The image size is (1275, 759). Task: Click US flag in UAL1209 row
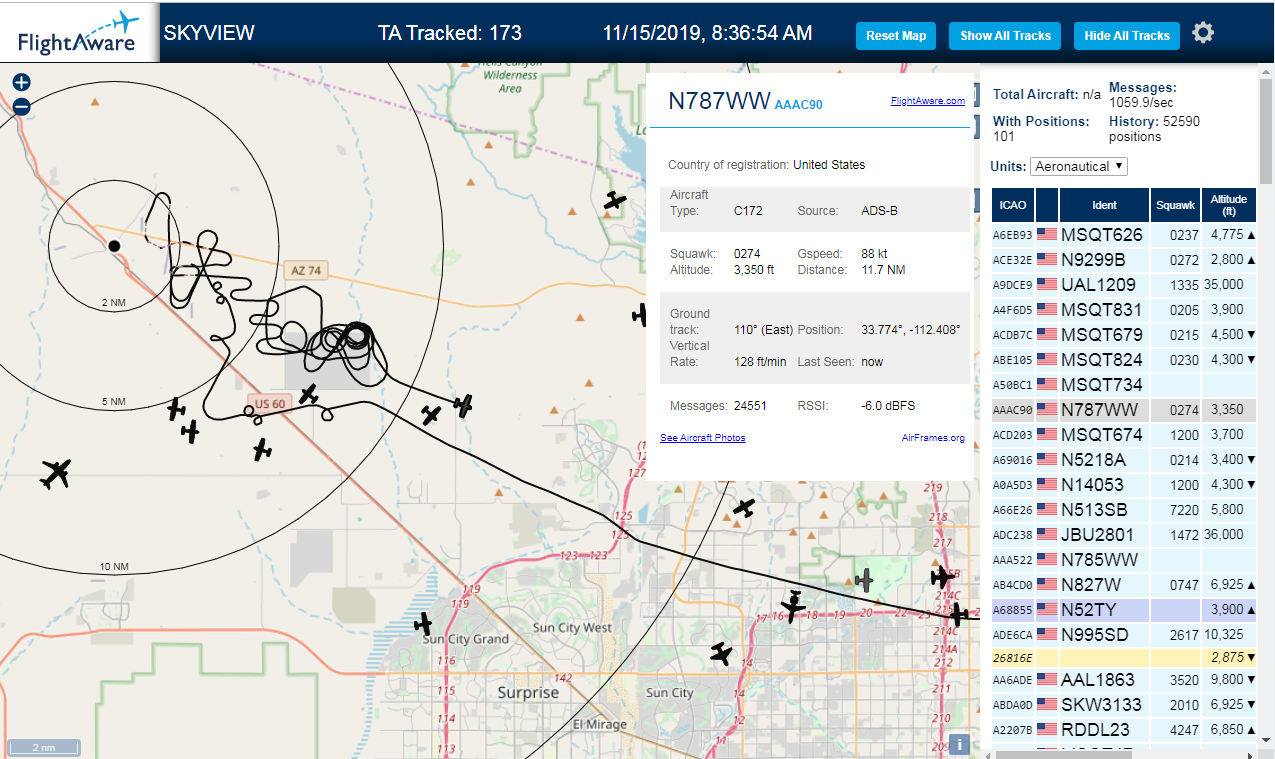pos(1047,285)
